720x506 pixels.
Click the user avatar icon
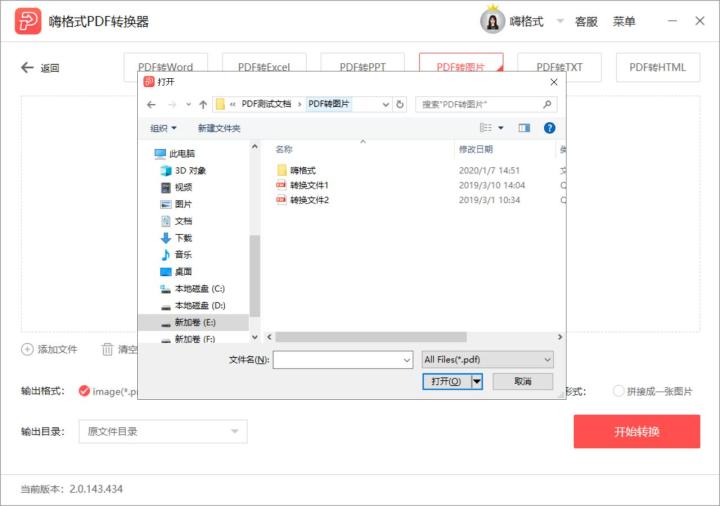(x=492, y=21)
